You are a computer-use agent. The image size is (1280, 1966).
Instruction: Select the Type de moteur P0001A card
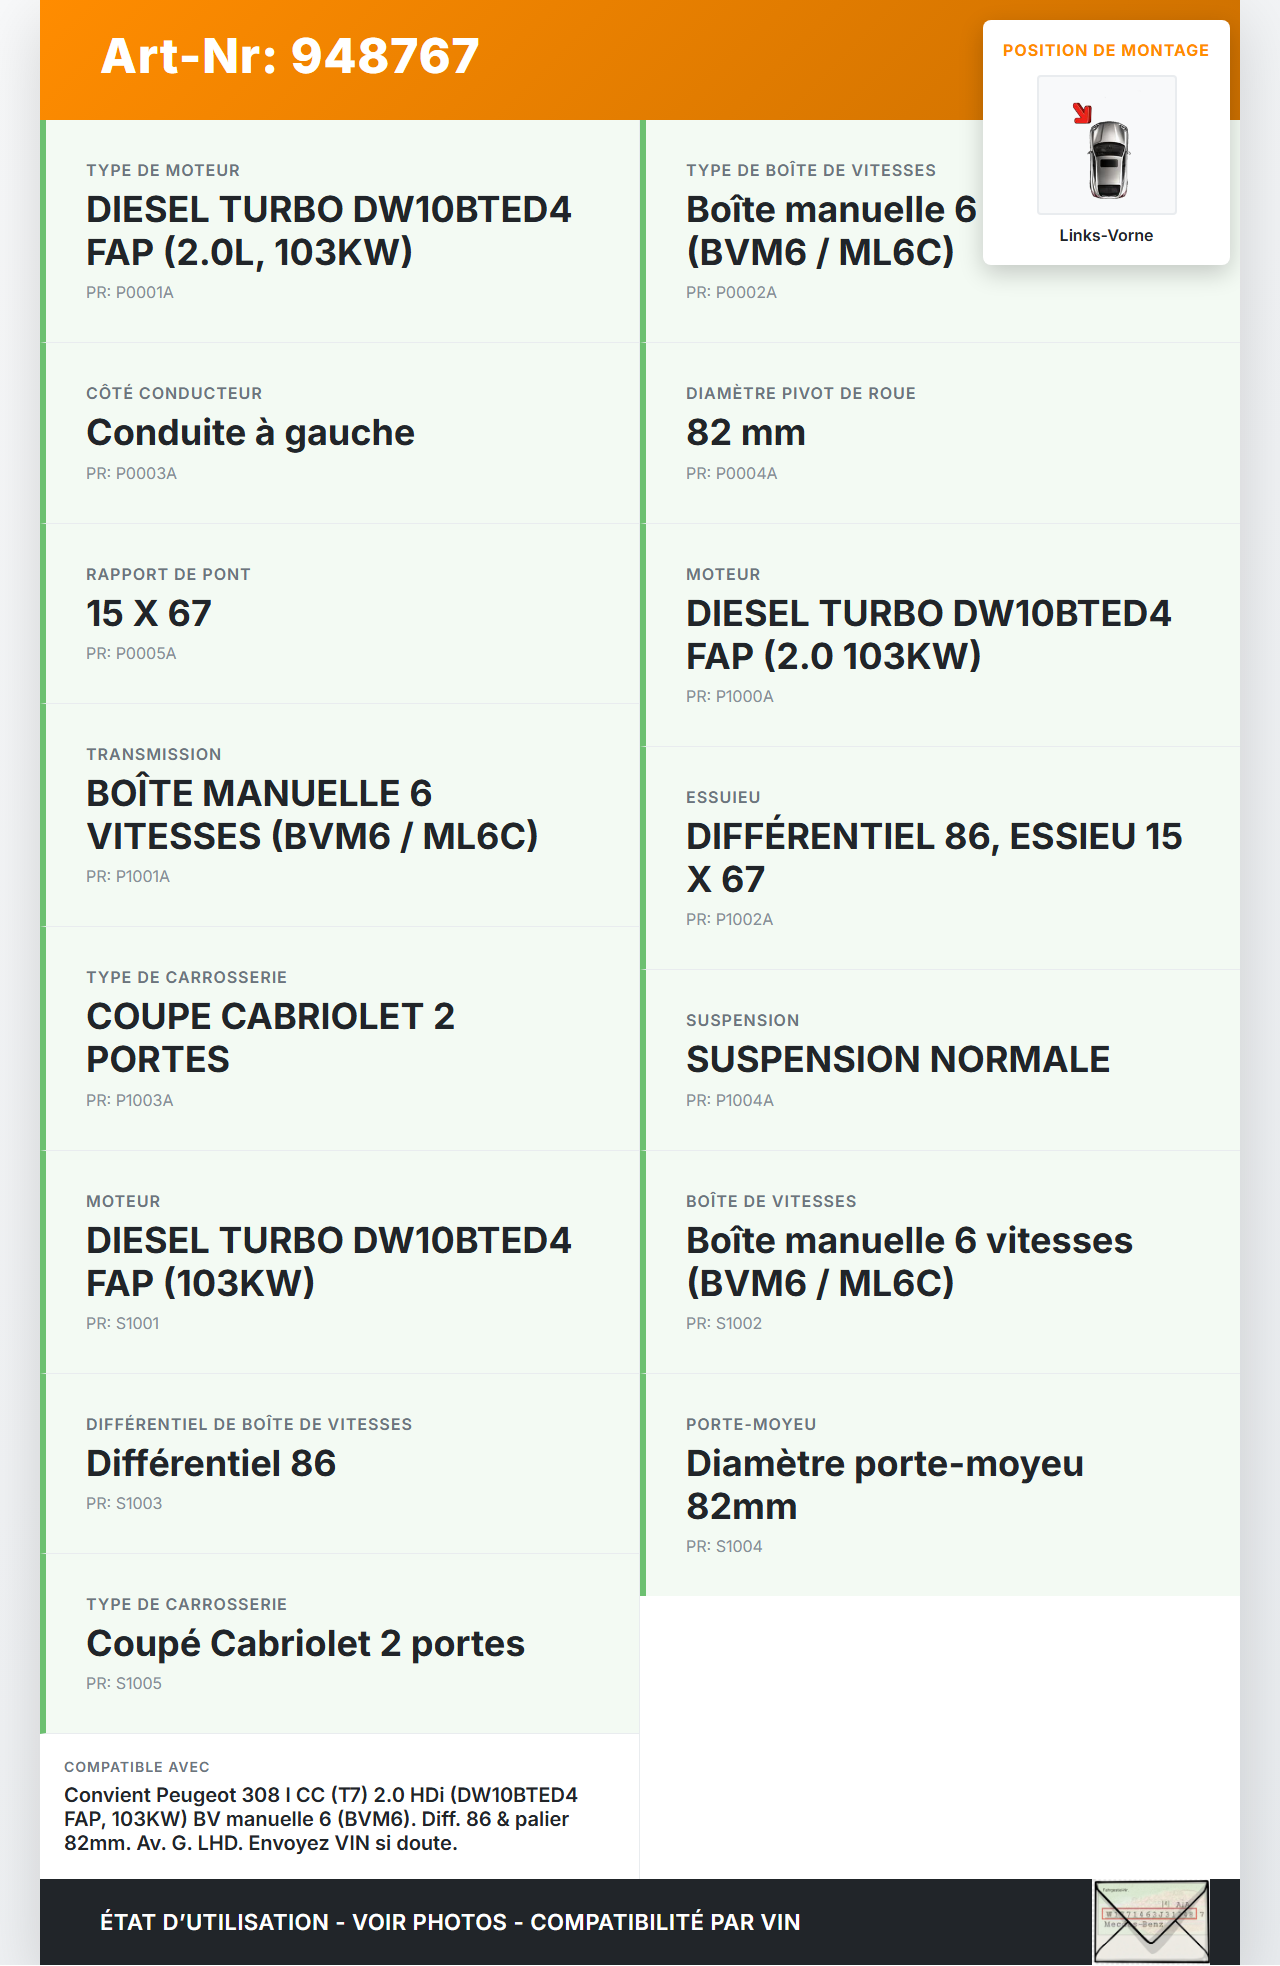(340, 231)
